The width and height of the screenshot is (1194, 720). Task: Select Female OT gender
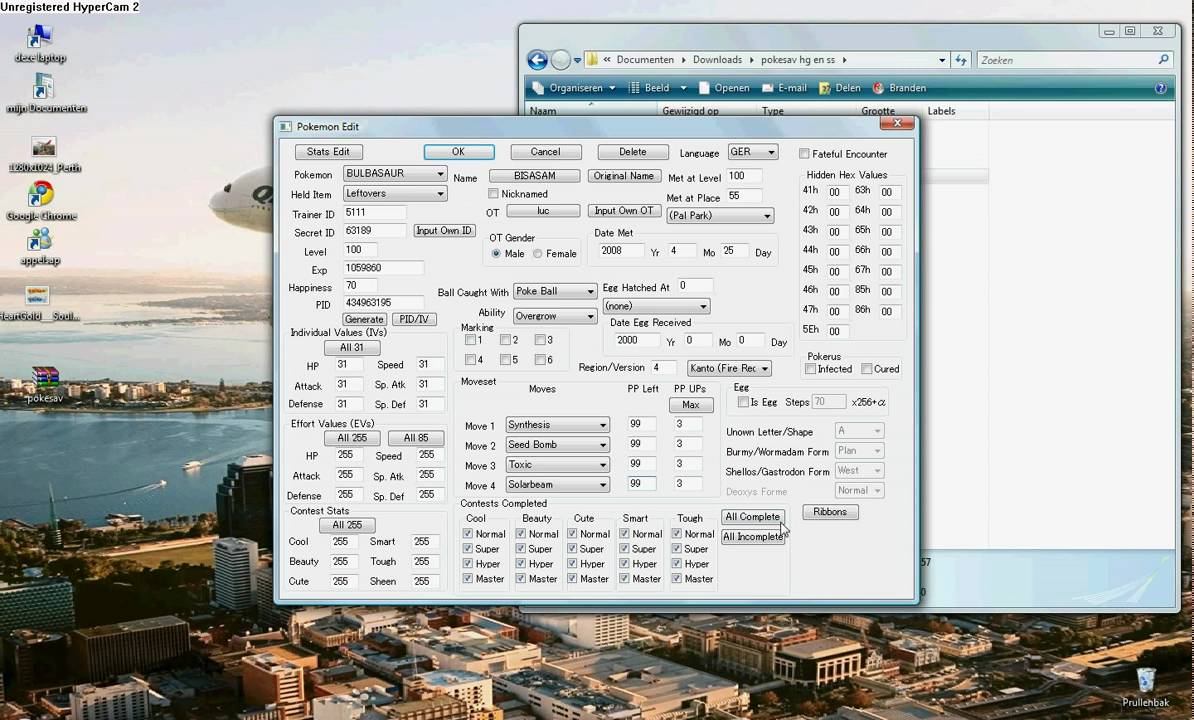(538, 253)
